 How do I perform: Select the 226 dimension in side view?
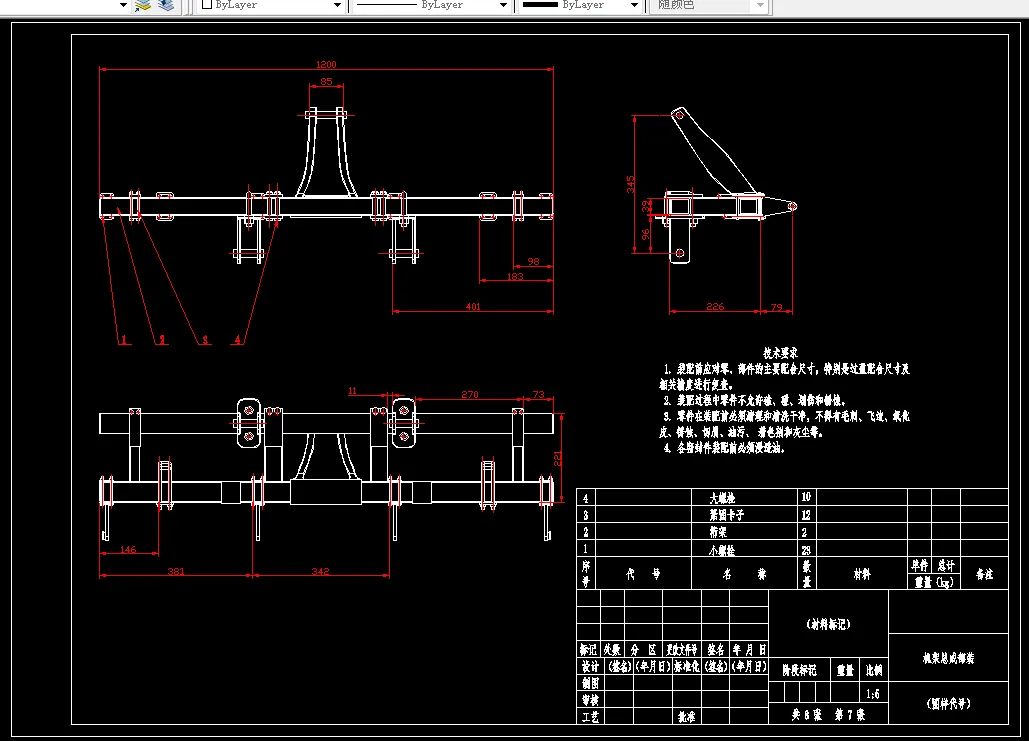(715, 307)
